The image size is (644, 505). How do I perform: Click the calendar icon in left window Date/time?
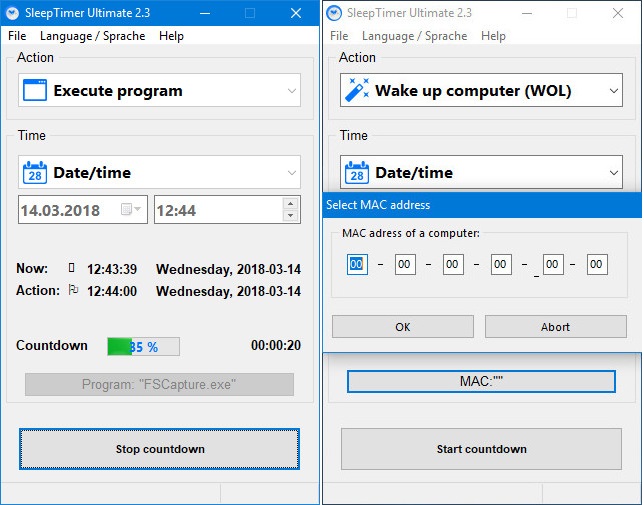click(35, 172)
